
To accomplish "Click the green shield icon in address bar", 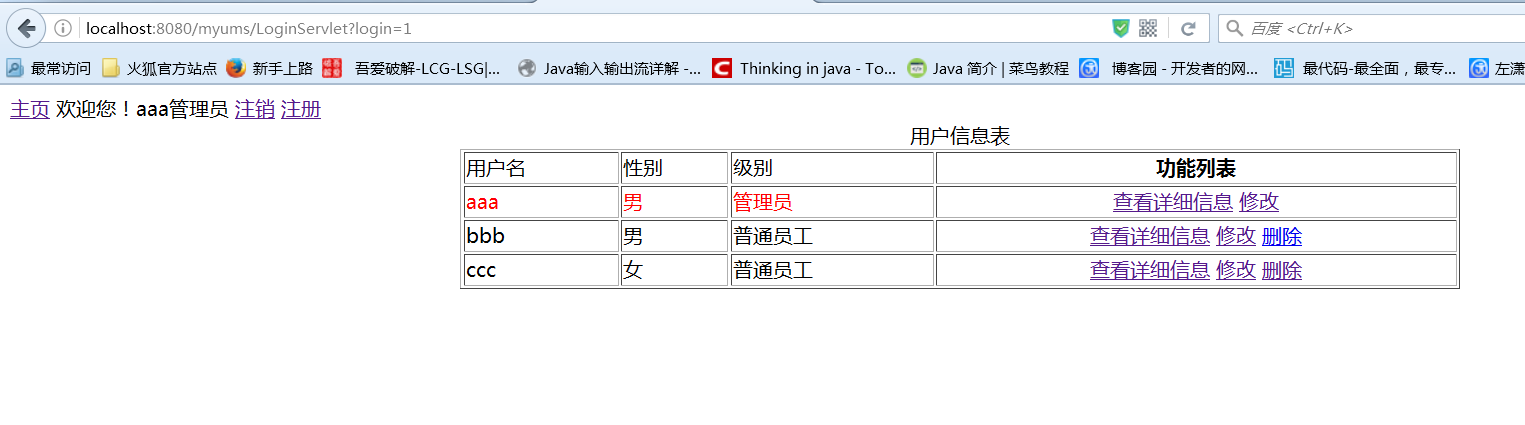I will (x=1121, y=28).
